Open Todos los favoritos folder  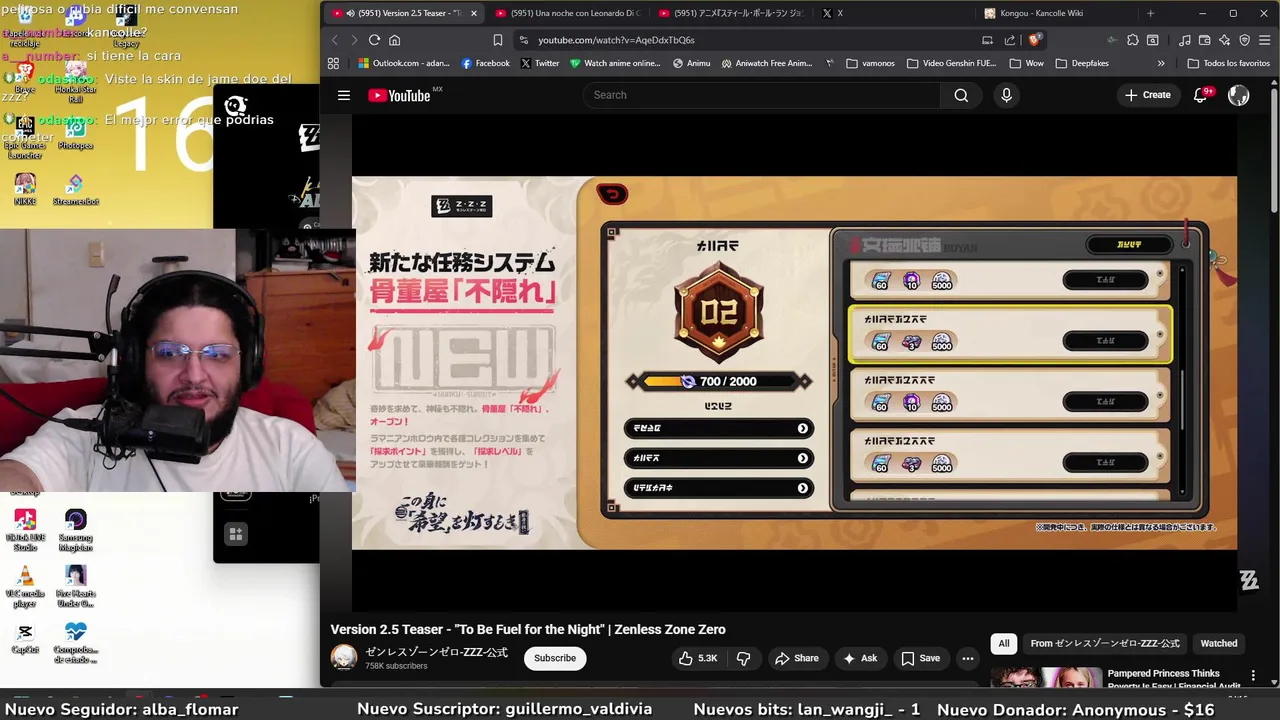[1228, 63]
